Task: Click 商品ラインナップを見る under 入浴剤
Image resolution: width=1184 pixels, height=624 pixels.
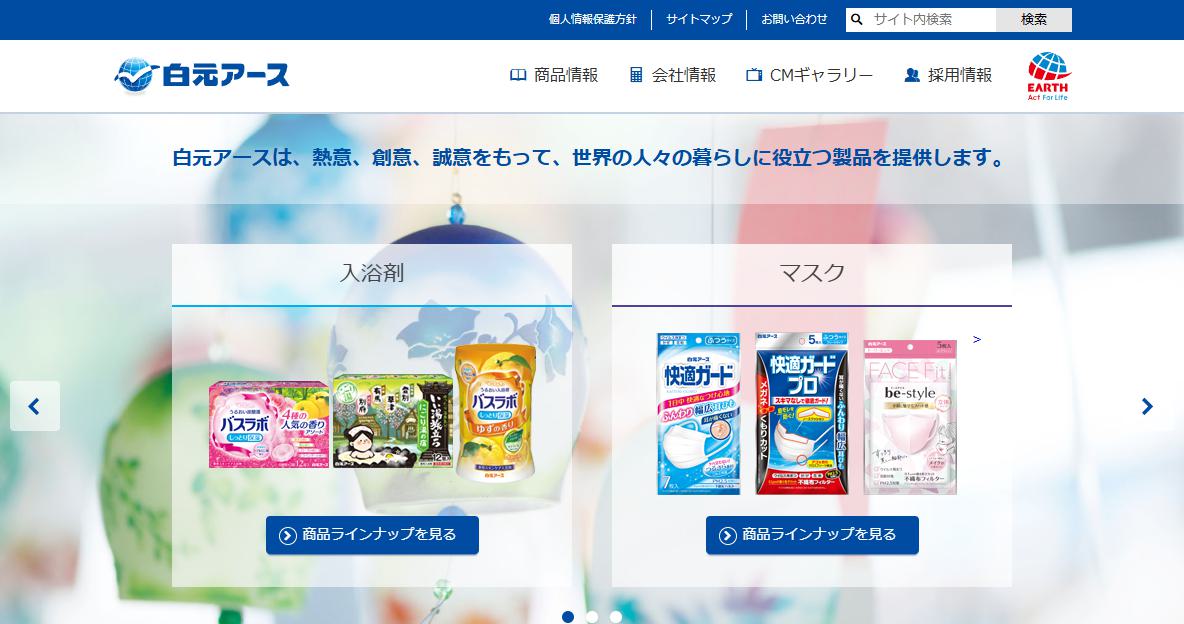Action: coord(372,535)
